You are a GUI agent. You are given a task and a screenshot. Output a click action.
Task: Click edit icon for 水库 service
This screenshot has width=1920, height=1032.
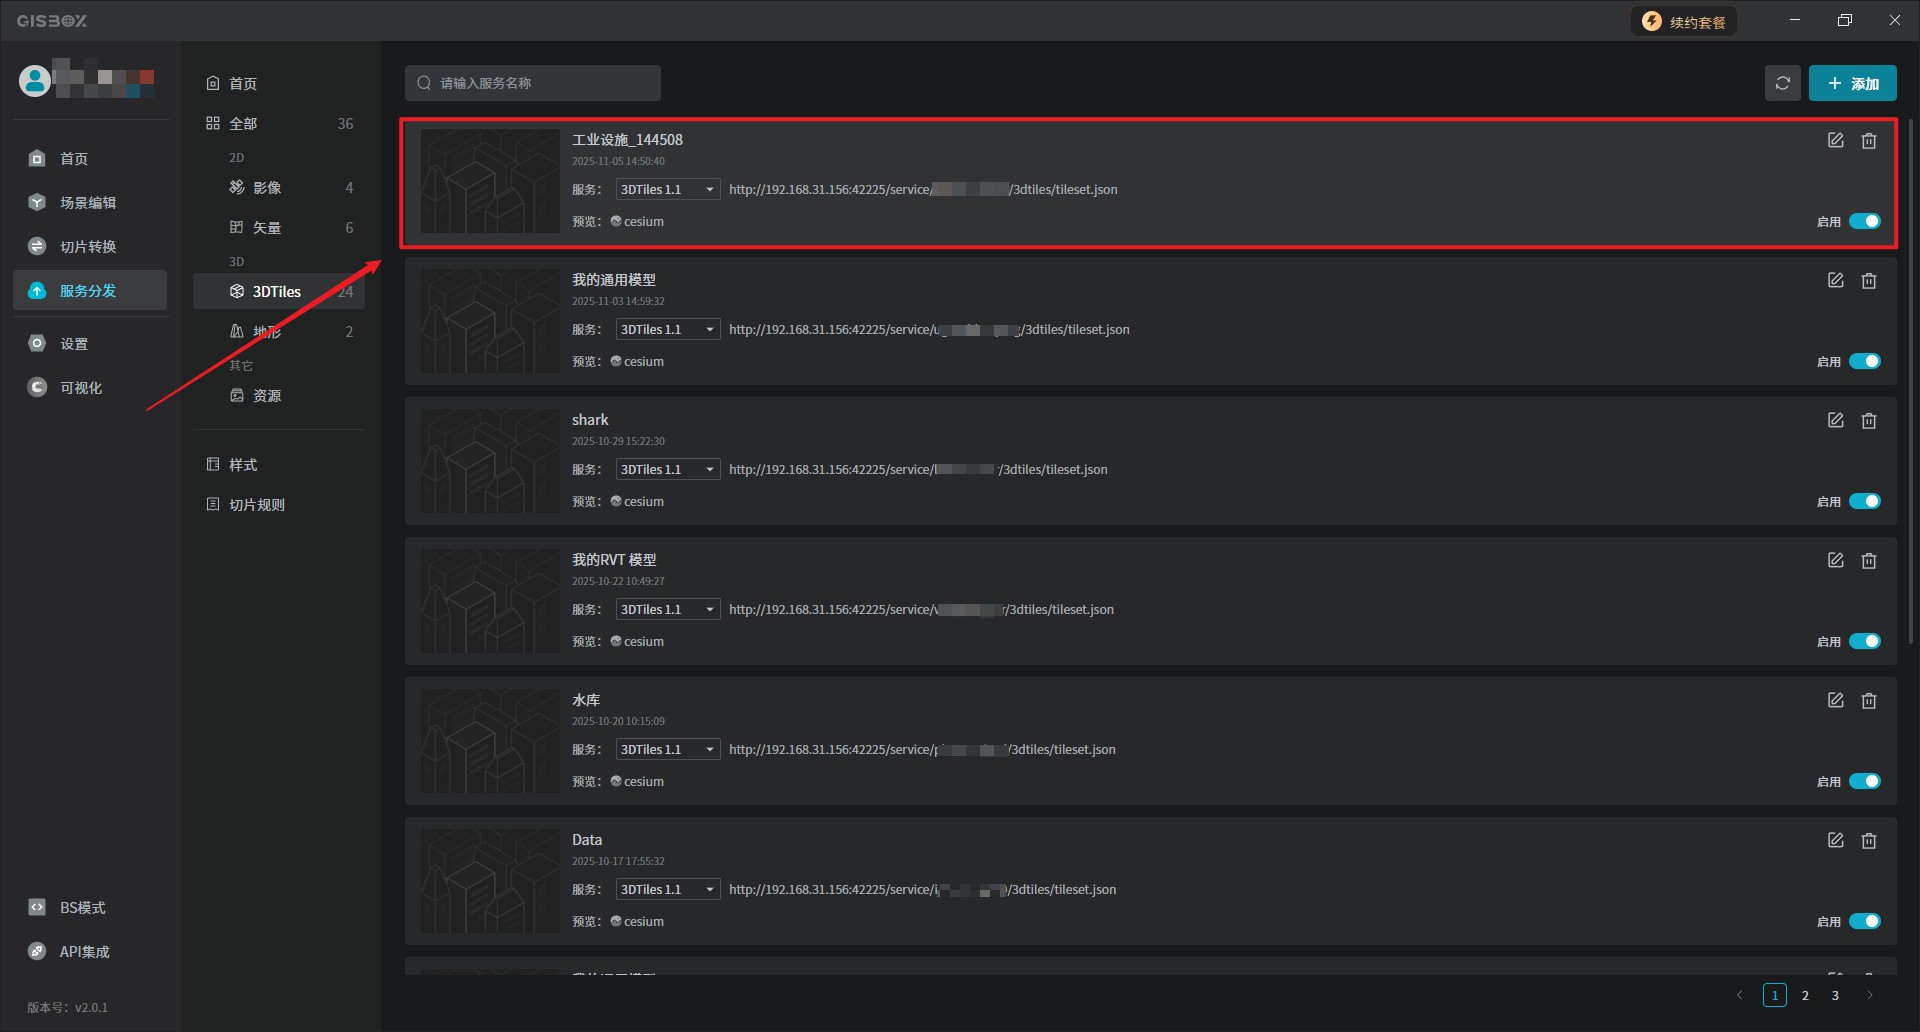coord(1835,701)
